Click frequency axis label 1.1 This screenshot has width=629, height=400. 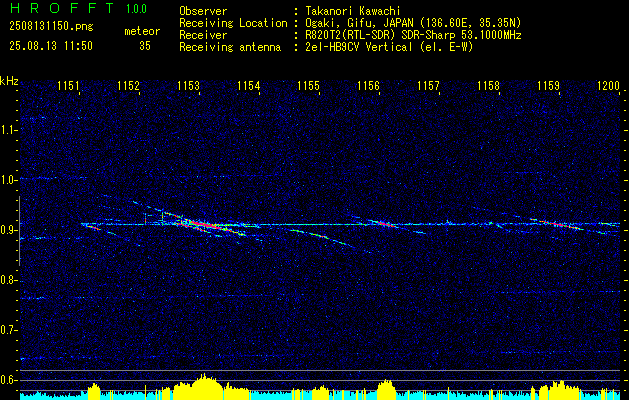[x=8, y=130]
